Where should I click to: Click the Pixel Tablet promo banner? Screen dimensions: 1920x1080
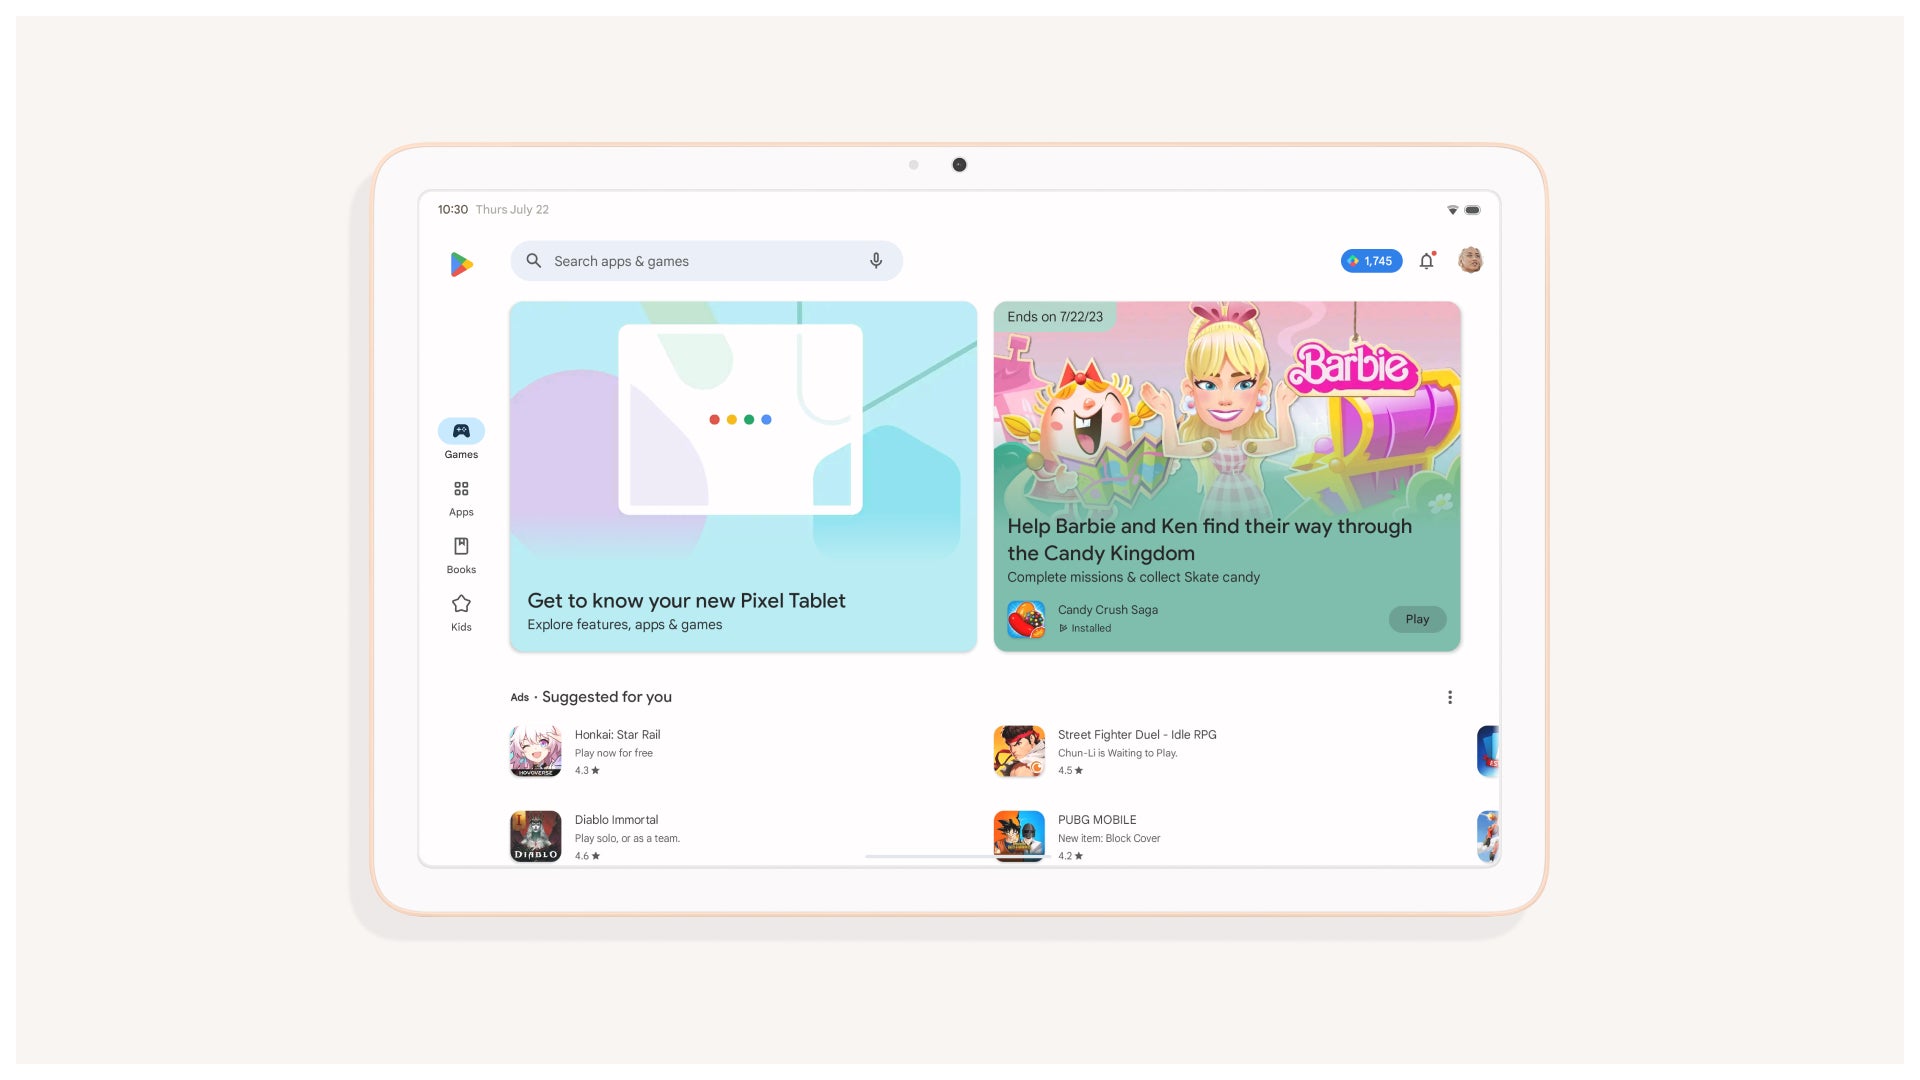[x=742, y=476]
